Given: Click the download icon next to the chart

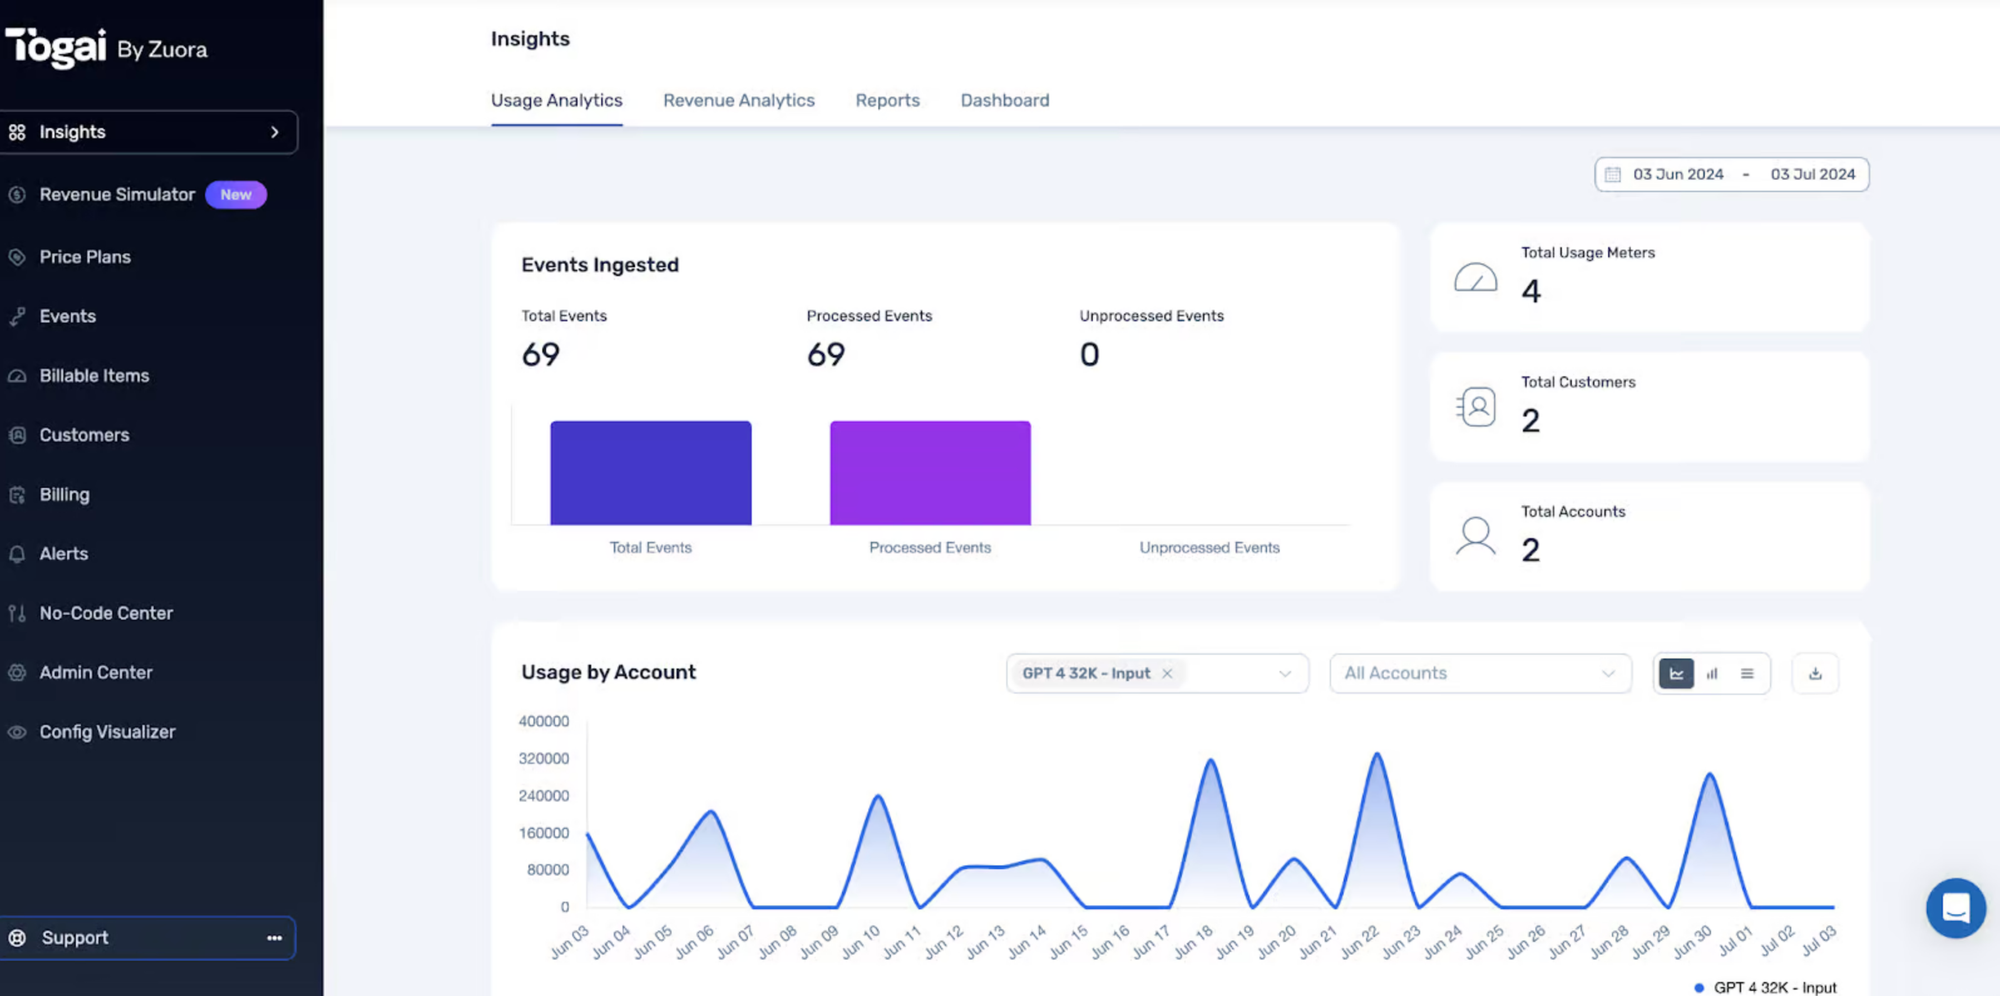Looking at the screenshot, I should tap(1815, 673).
